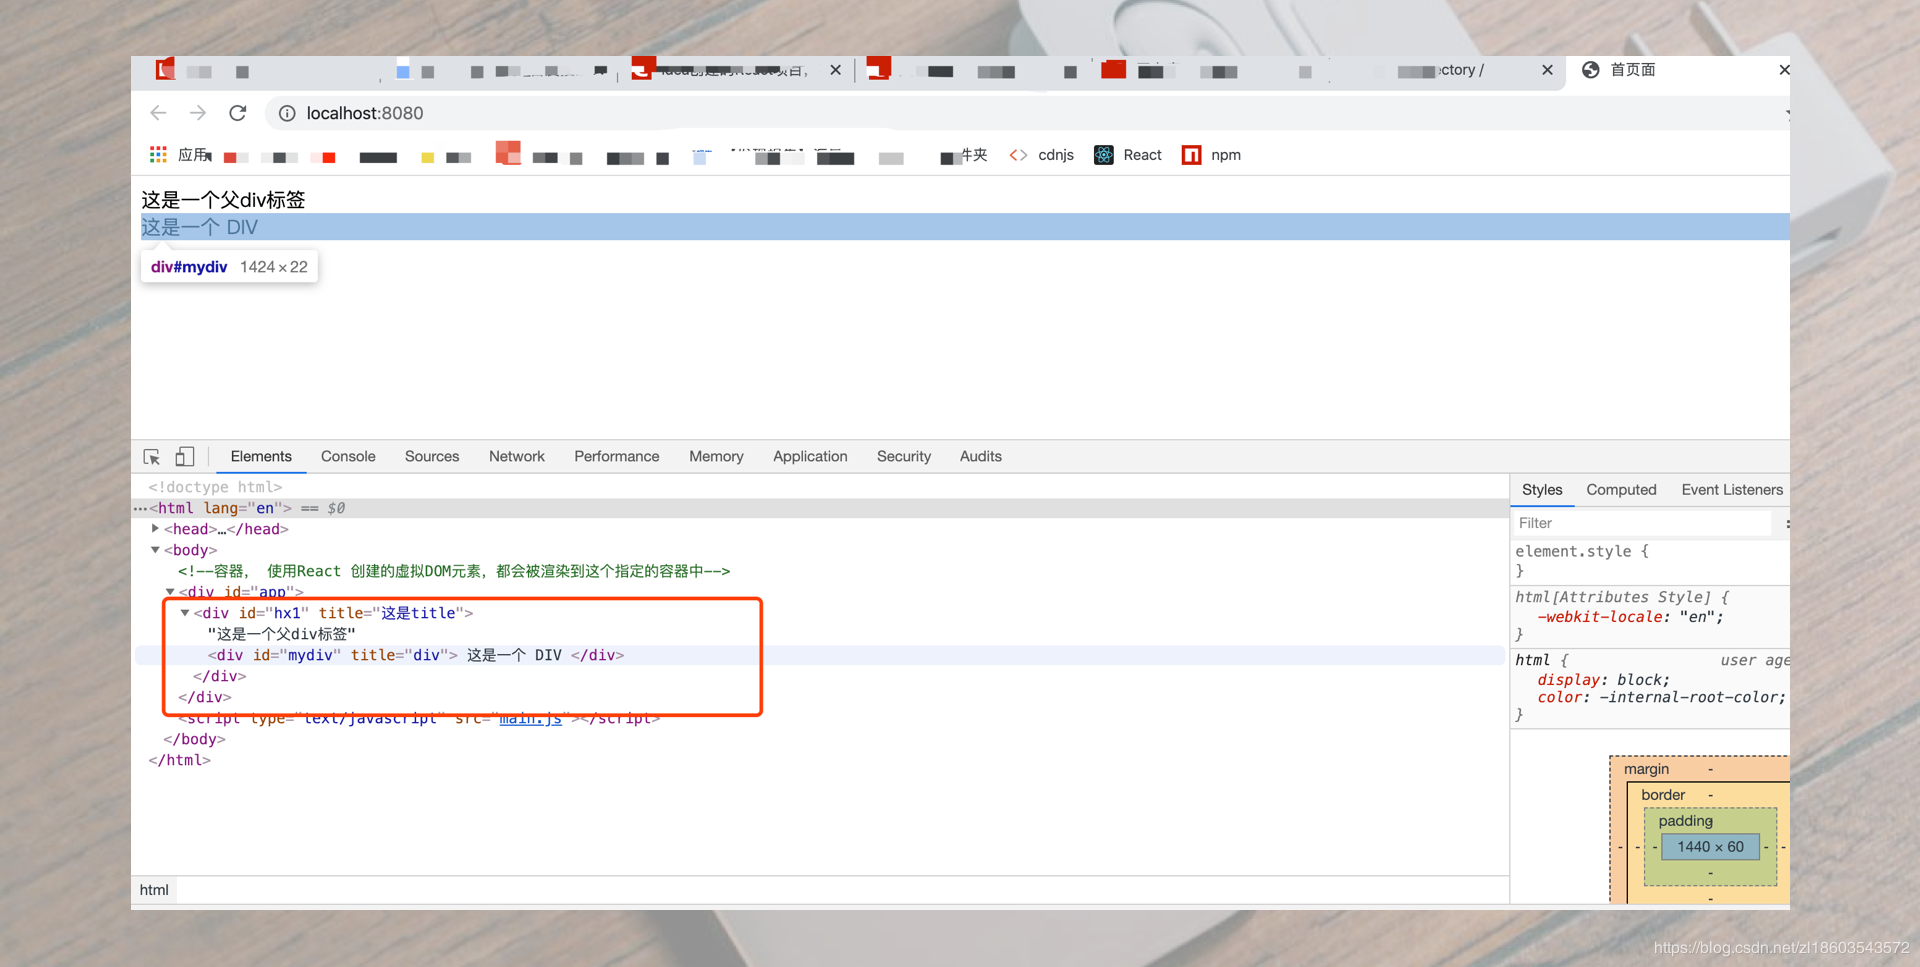This screenshot has height=967, width=1920.
Task: Select the closing body tag line
Action: (194, 739)
